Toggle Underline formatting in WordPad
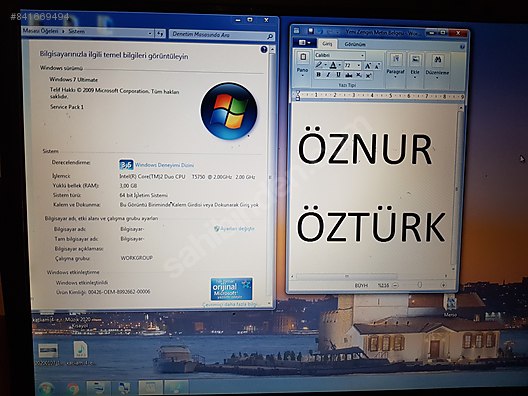This screenshot has width=528, height=396. pos(338,75)
